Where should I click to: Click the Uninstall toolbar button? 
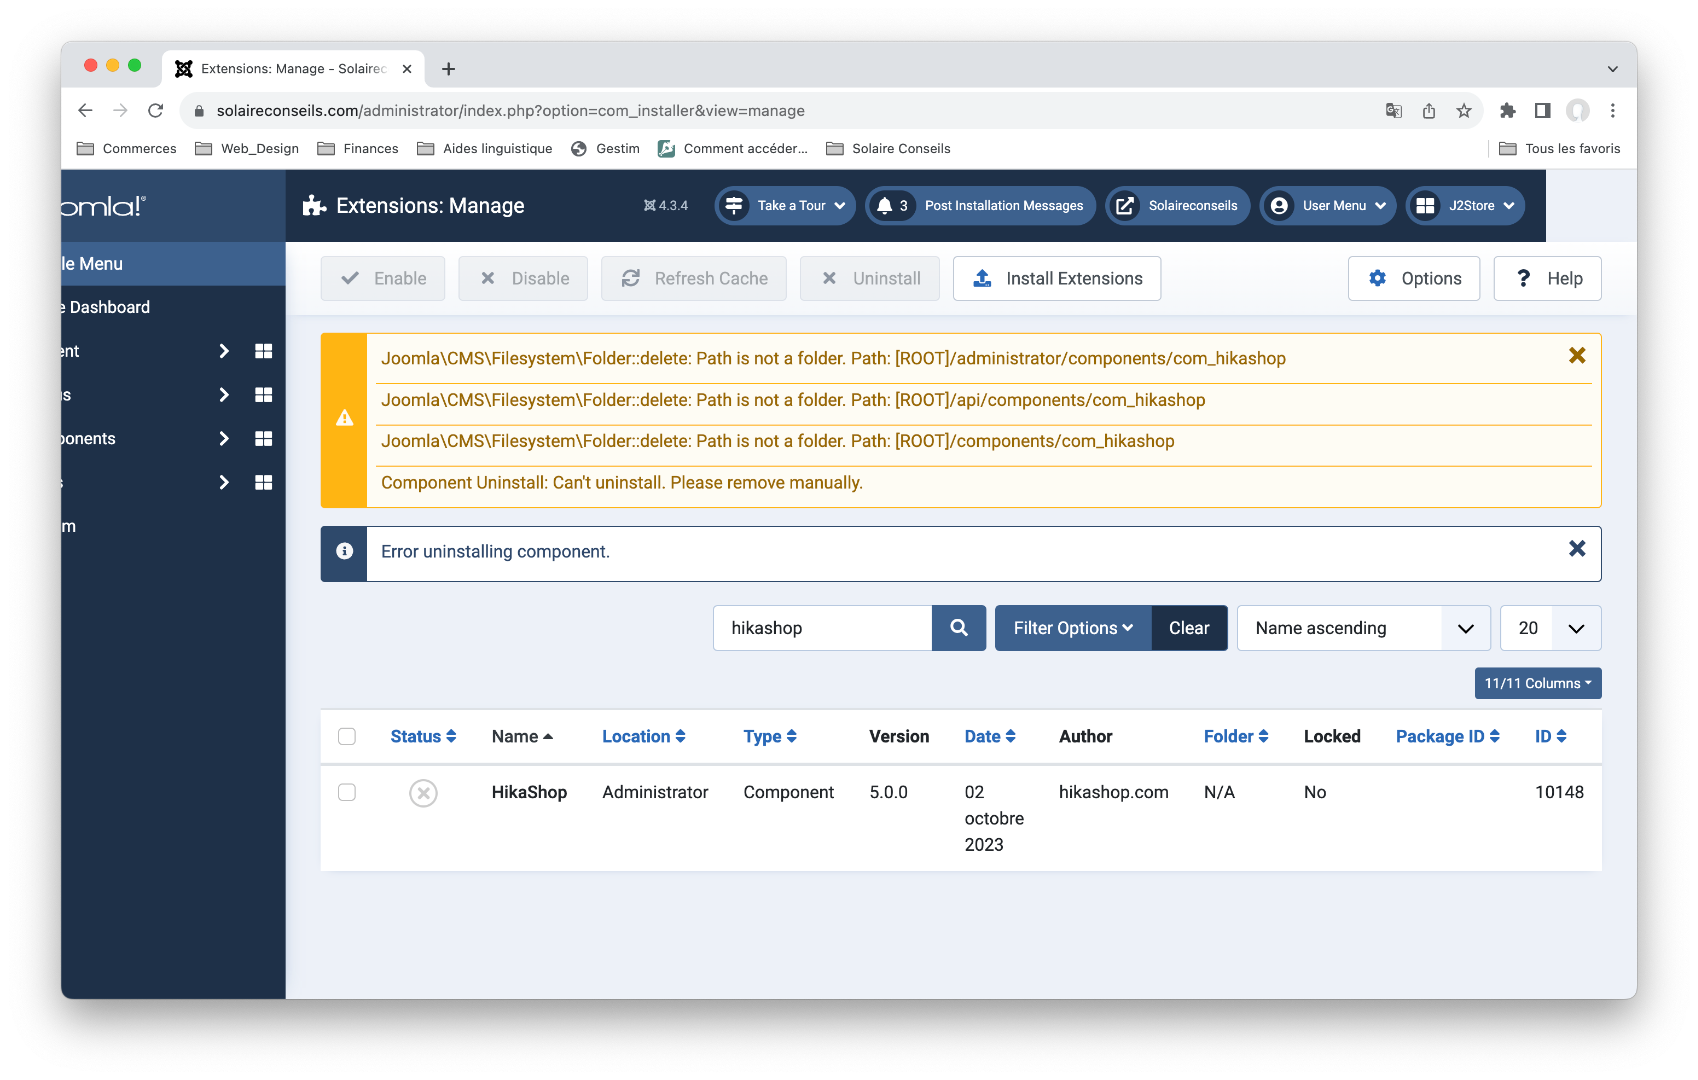[x=870, y=279]
